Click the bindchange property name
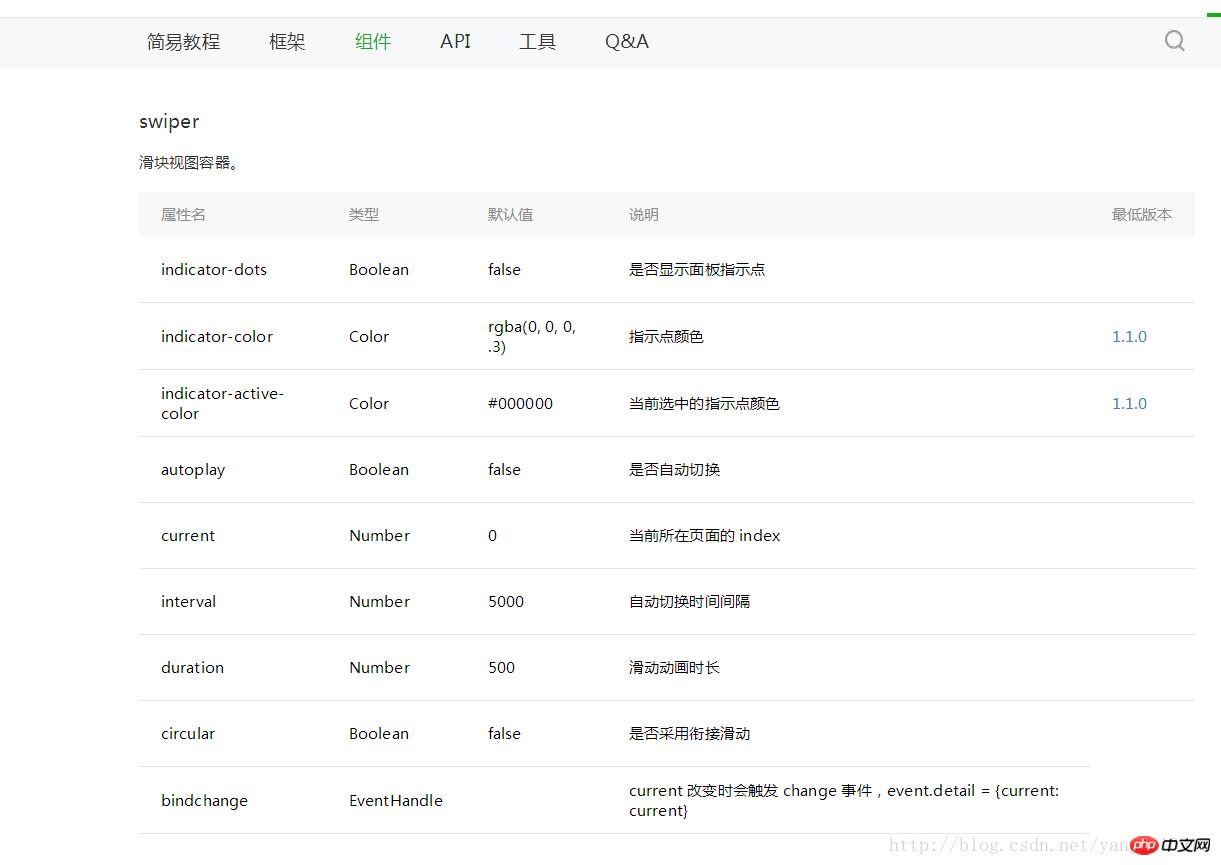The image size is (1221, 865). coord(204,801)
